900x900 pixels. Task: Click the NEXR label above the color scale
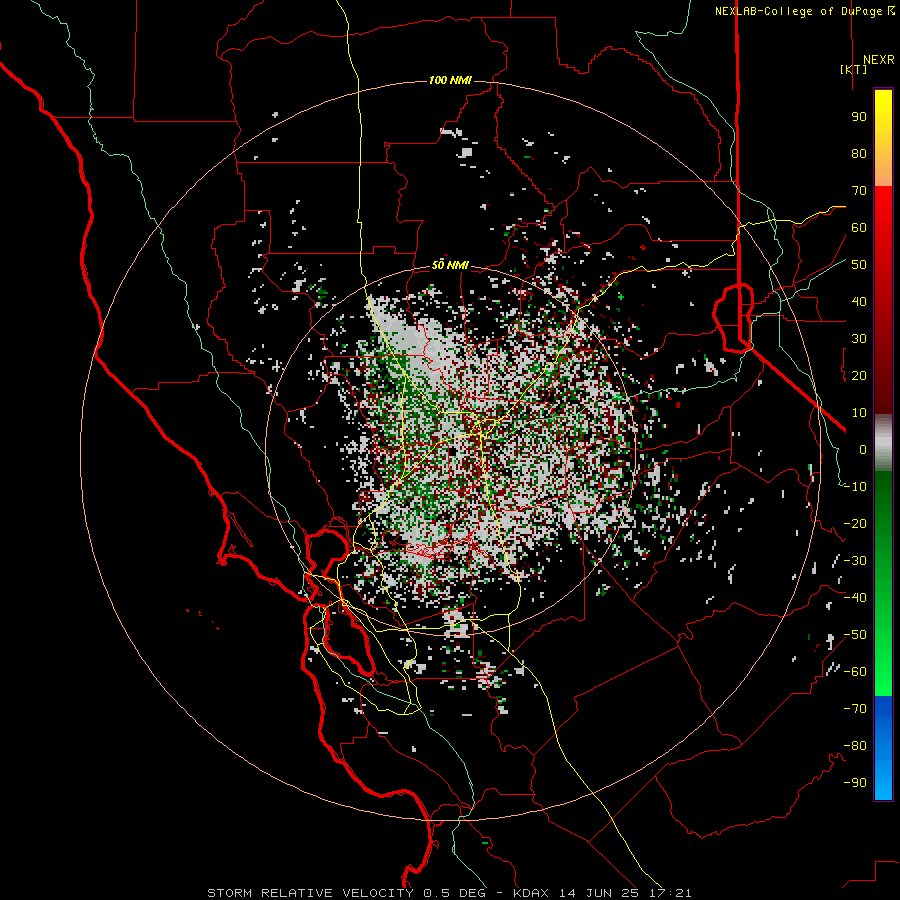[878, 60]
